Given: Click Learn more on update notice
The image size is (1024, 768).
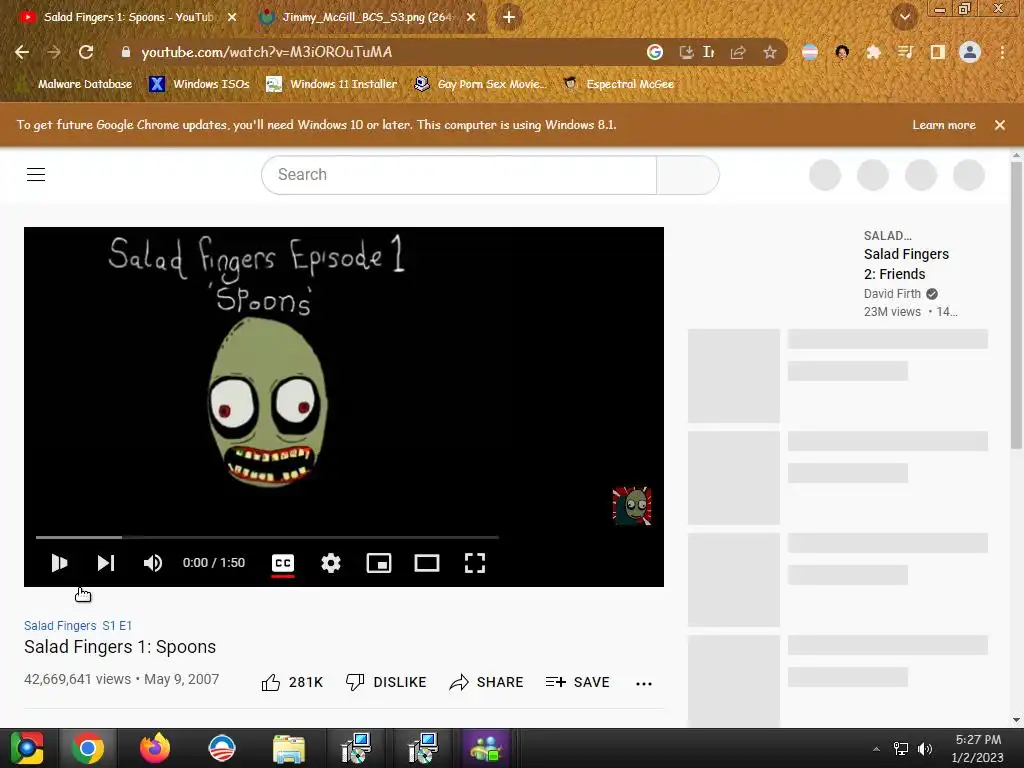Looking at the screenshot, I should pyautogui.click(x=944, y=125).
